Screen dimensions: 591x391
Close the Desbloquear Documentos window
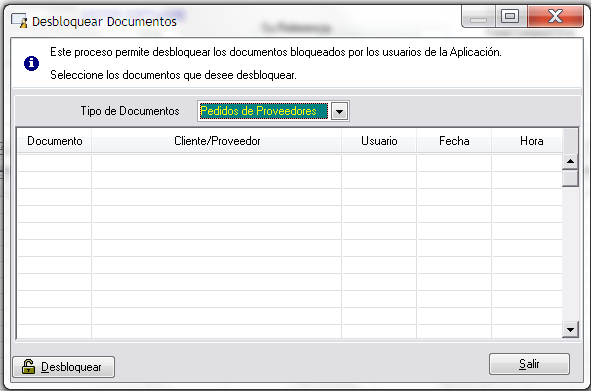(x=555, y=17)
